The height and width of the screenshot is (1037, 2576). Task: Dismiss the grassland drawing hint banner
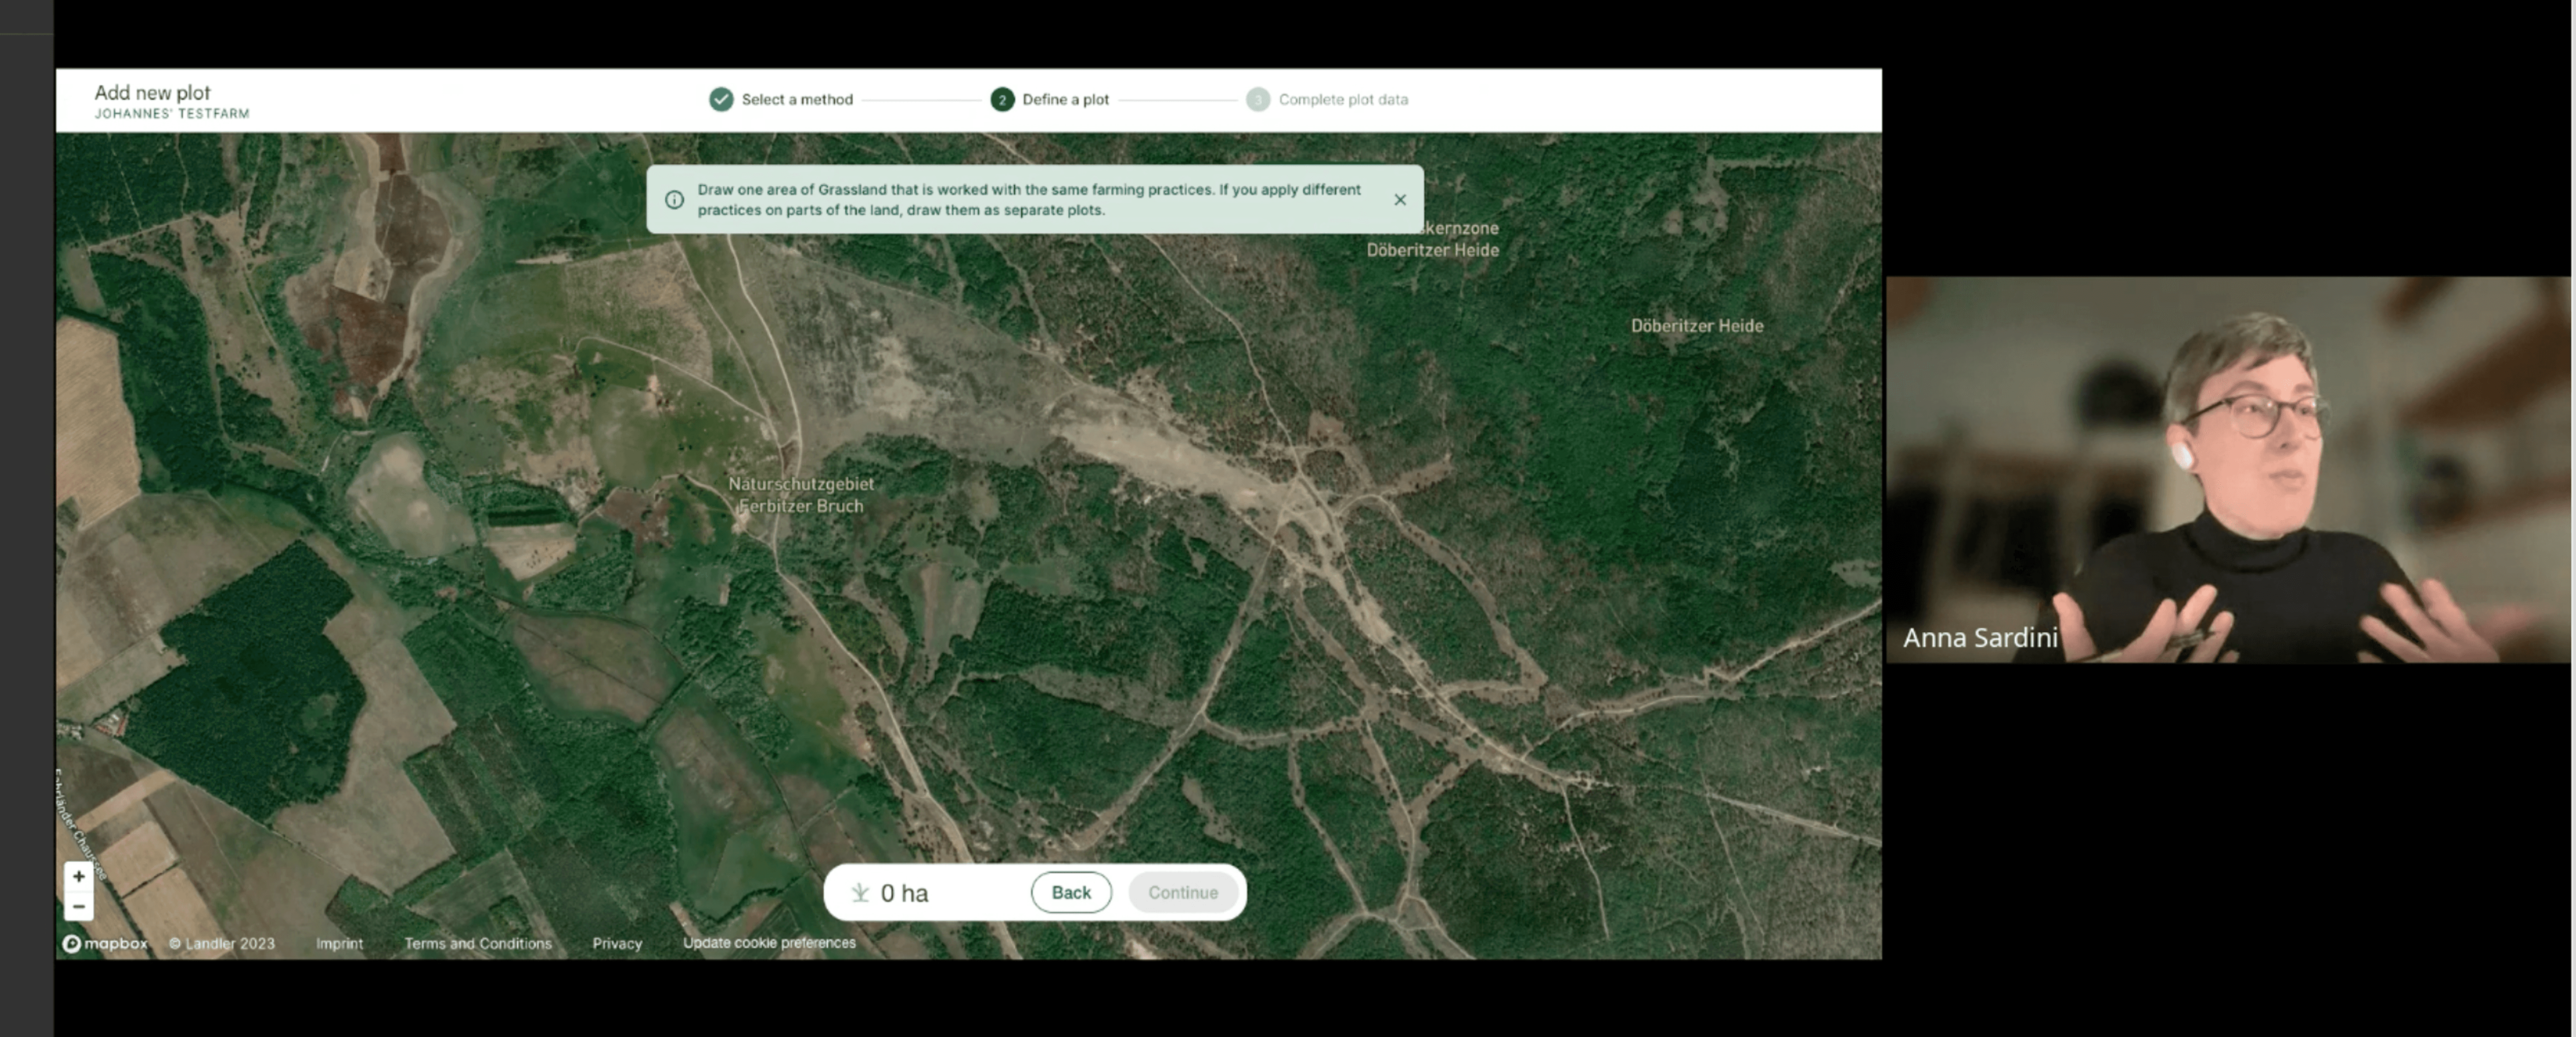[1399, 200]
